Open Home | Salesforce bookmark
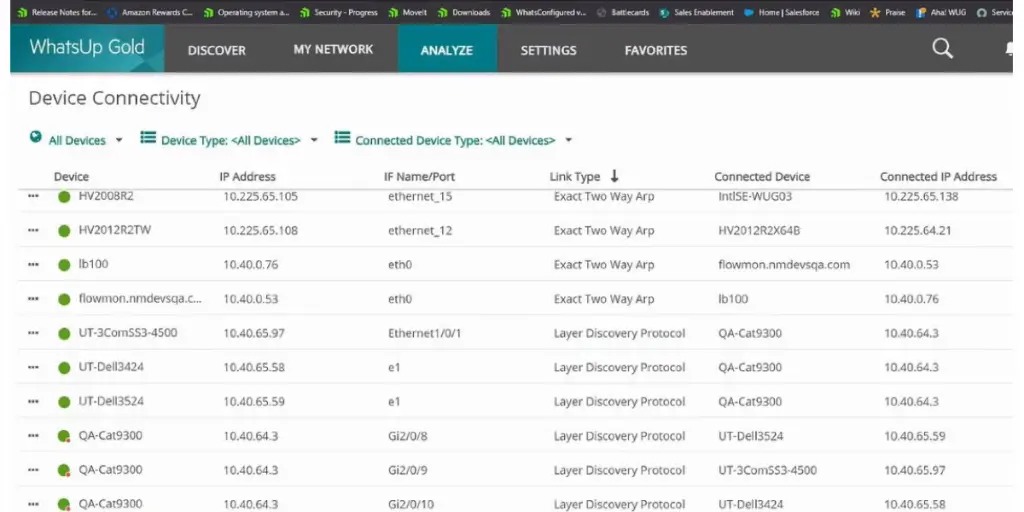This screenshot has height=512, width=1024. [x=781, y=12]
